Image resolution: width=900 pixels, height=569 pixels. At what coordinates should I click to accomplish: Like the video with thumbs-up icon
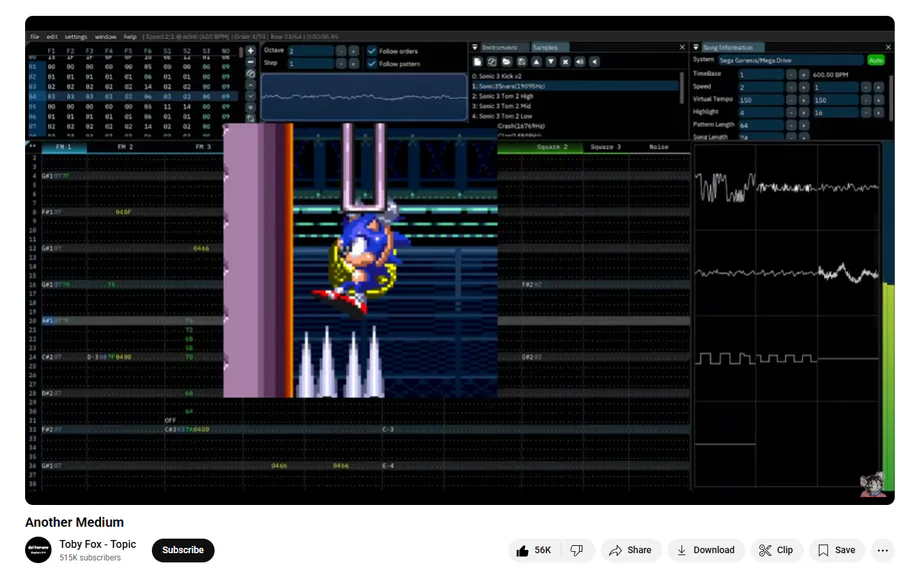pyautogui.click(x=522, y=550)
